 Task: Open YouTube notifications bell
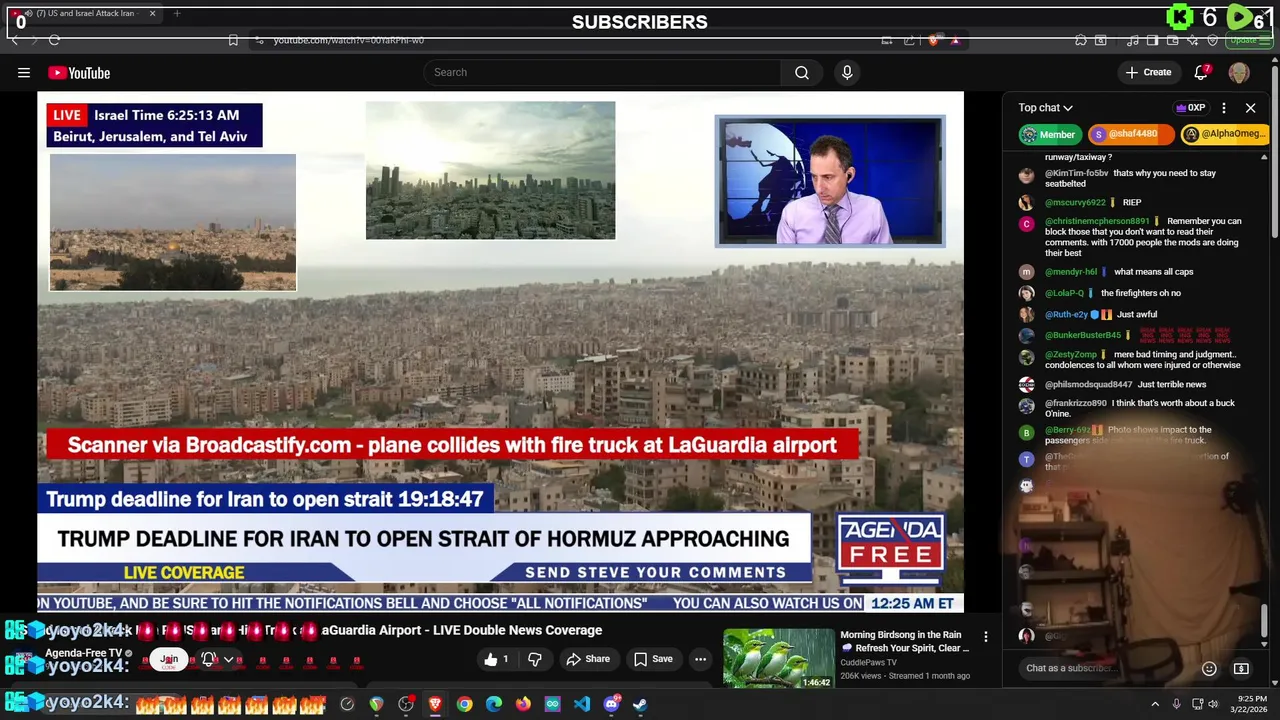point(1201,72)
